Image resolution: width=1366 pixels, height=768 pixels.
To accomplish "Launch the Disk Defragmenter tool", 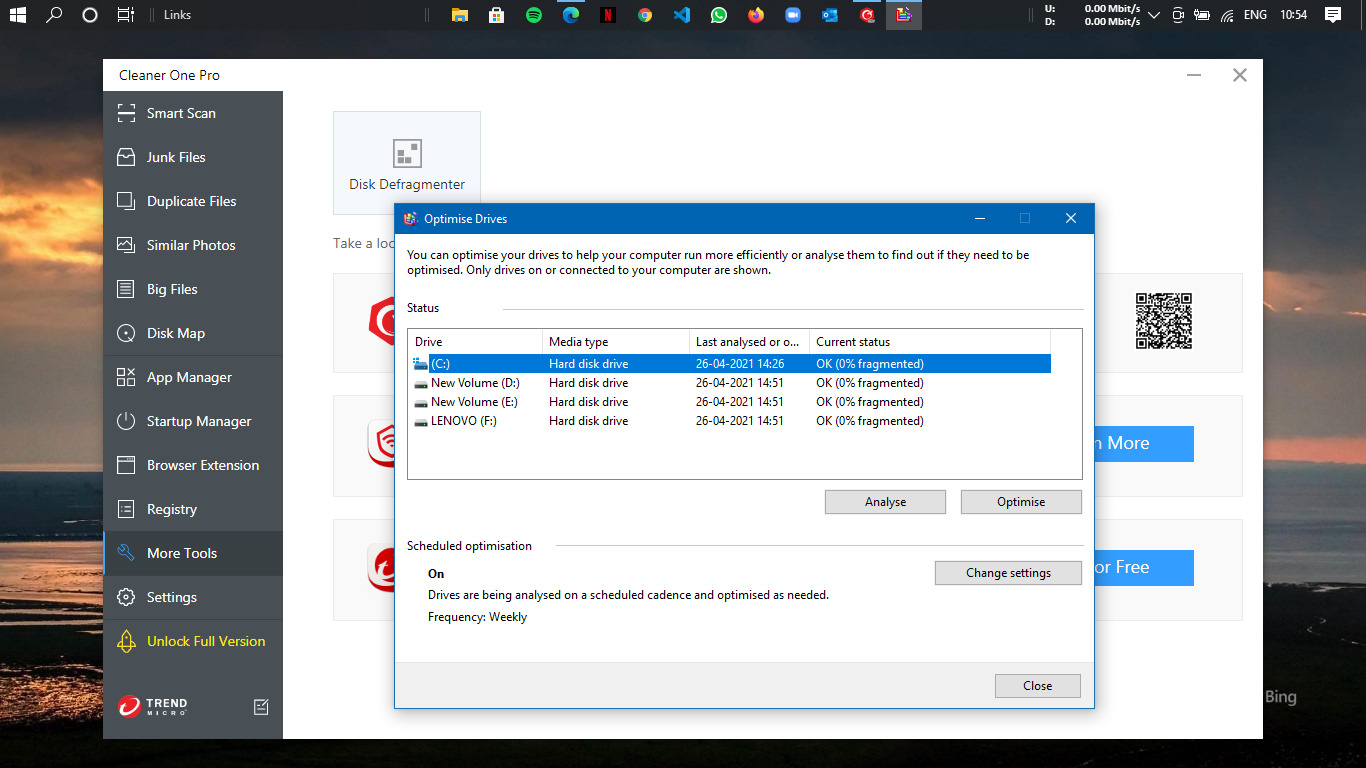I will pos(407,162).
